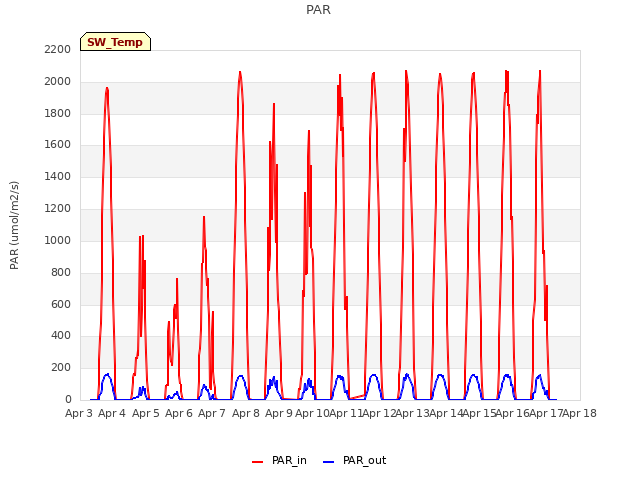Viewport: 640px width, 480px height.
Task: Click the blue PAR_out legend swatch
Action: point(329,462)
